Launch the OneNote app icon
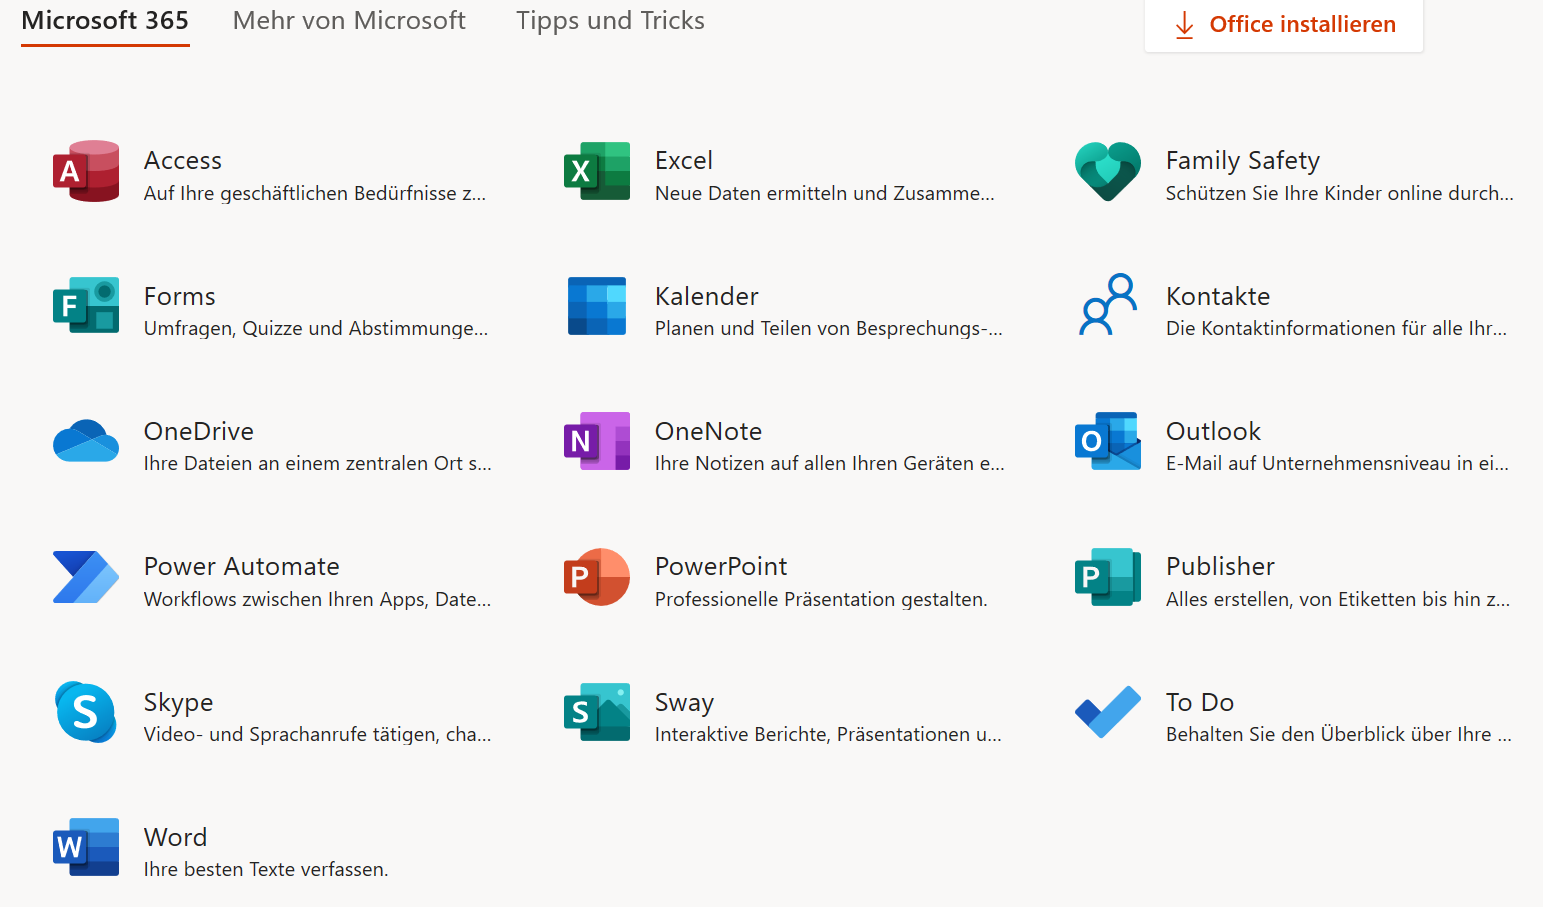 [x=597, y=441]
